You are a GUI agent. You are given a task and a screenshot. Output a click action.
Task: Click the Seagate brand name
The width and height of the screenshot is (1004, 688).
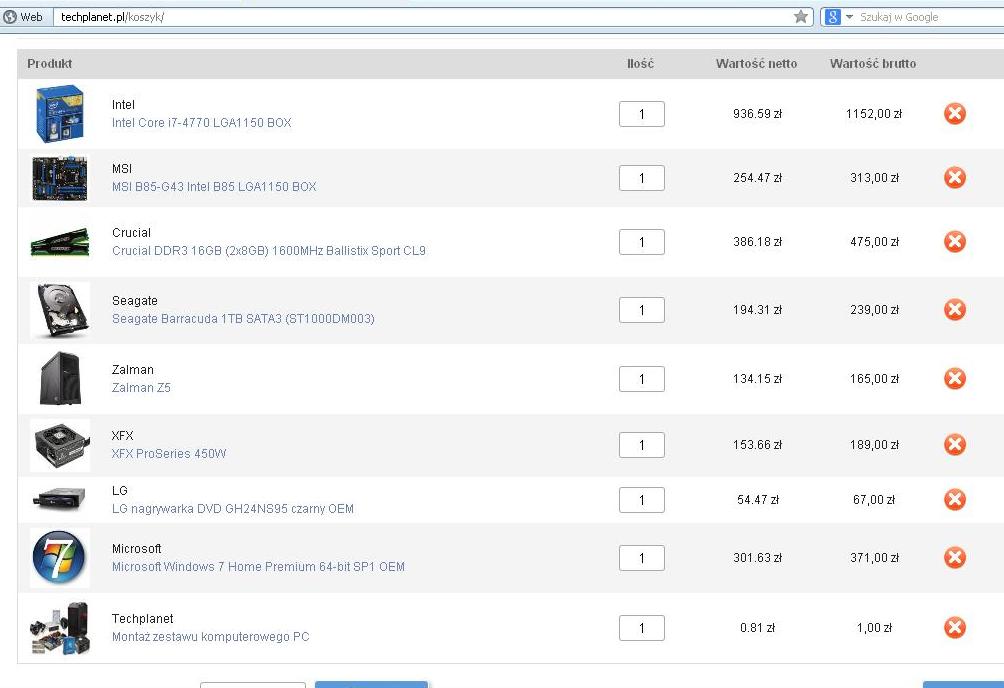click(134, 301)
